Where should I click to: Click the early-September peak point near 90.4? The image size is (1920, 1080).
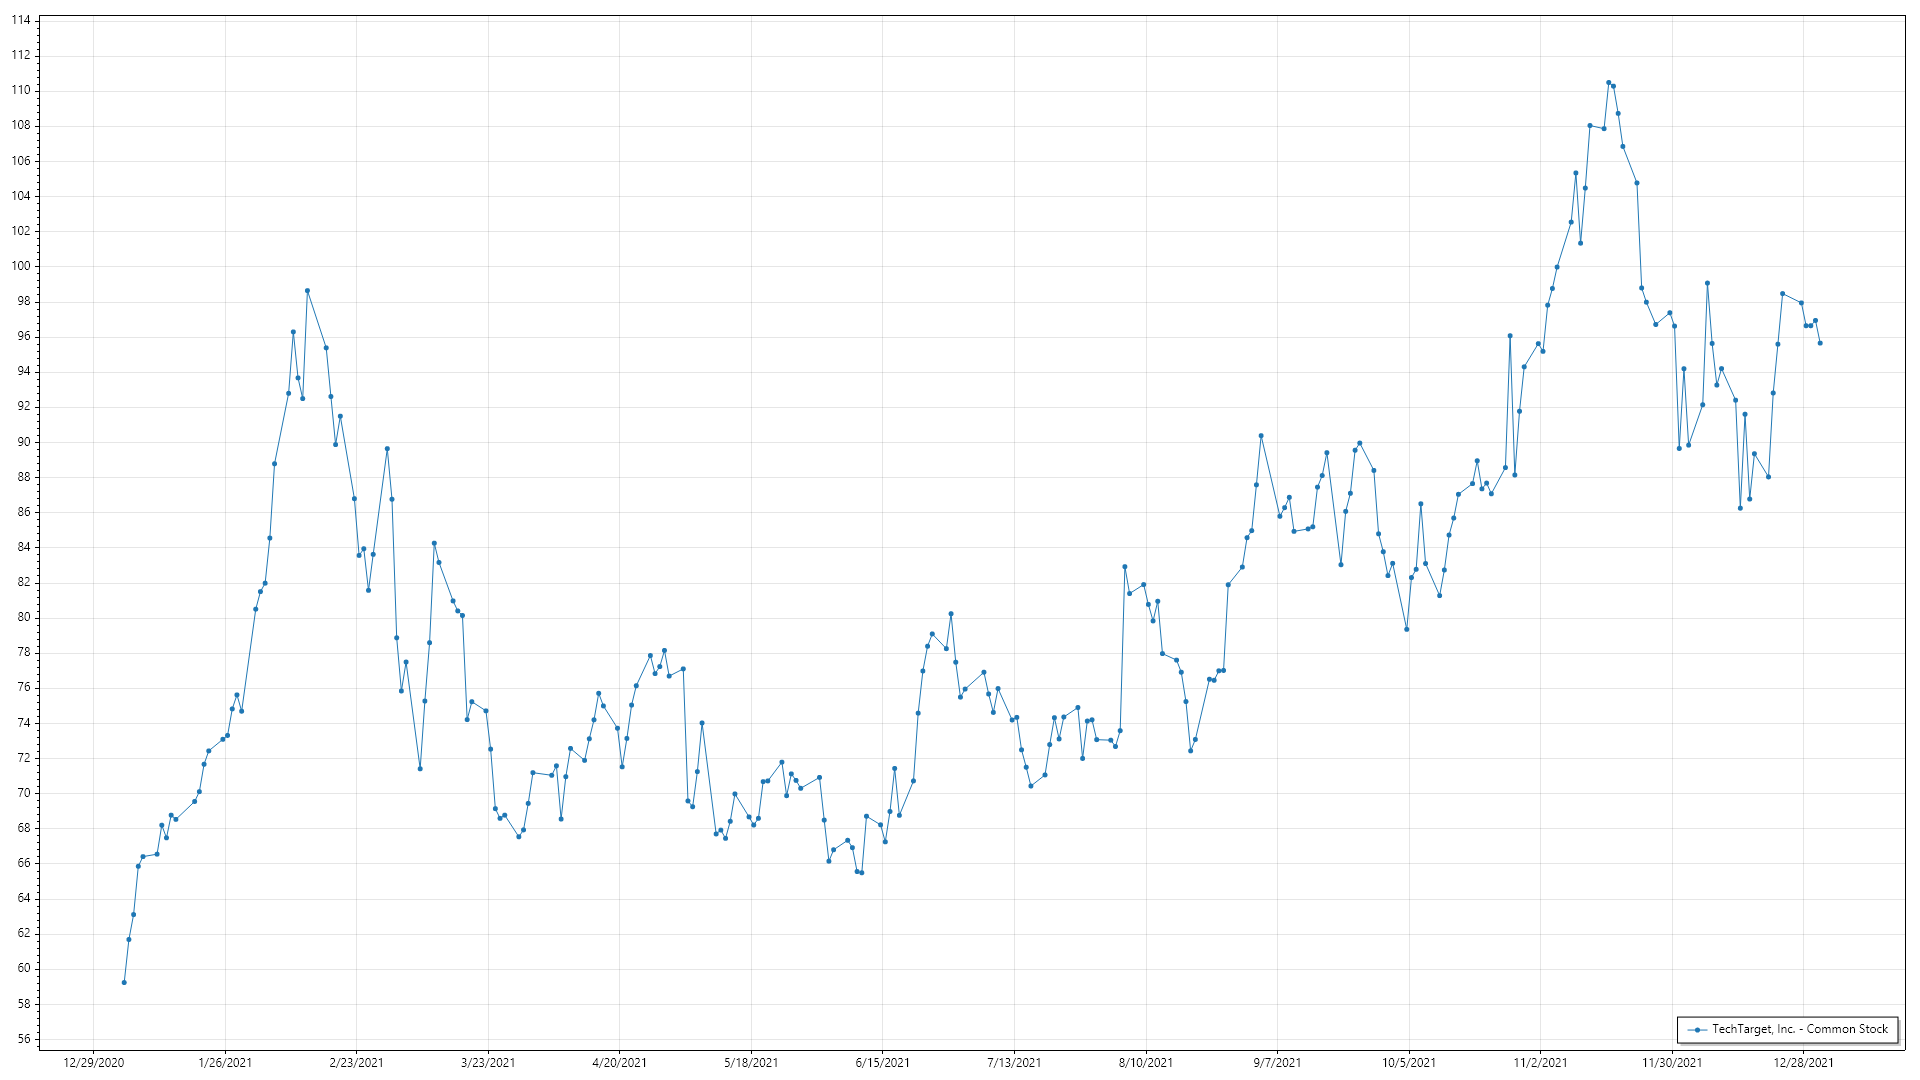tap(1261, 436)
